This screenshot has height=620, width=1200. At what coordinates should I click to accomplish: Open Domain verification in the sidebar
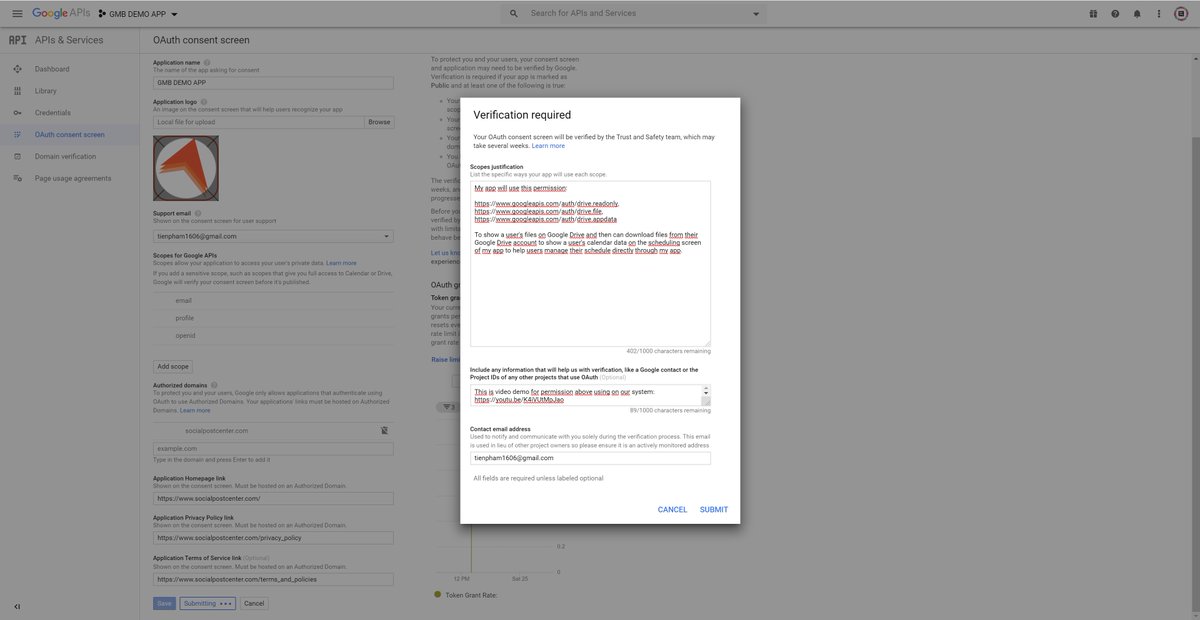pos(66,157)
